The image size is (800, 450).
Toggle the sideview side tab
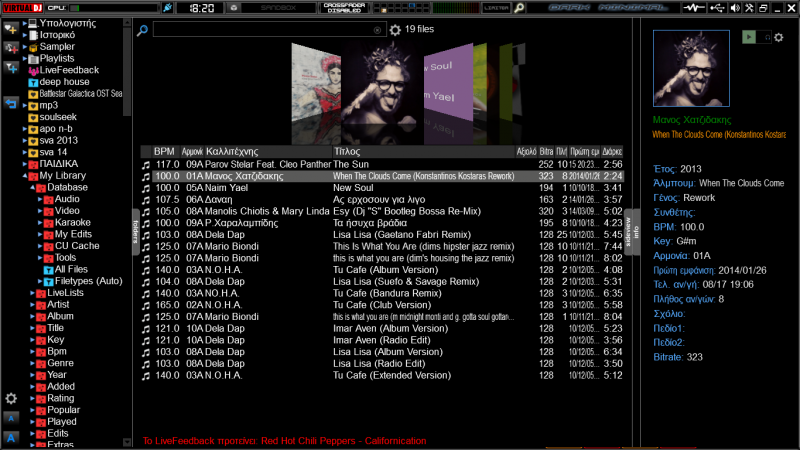629,232
